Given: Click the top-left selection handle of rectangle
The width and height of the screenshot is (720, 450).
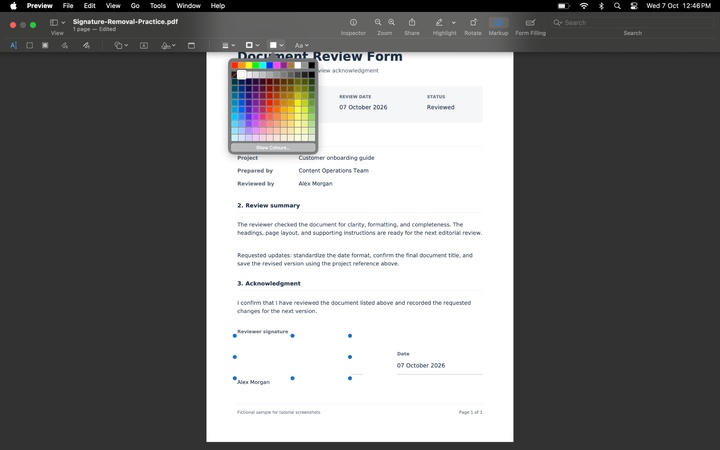Looking at the screenshot, I should tap(235, 336).
